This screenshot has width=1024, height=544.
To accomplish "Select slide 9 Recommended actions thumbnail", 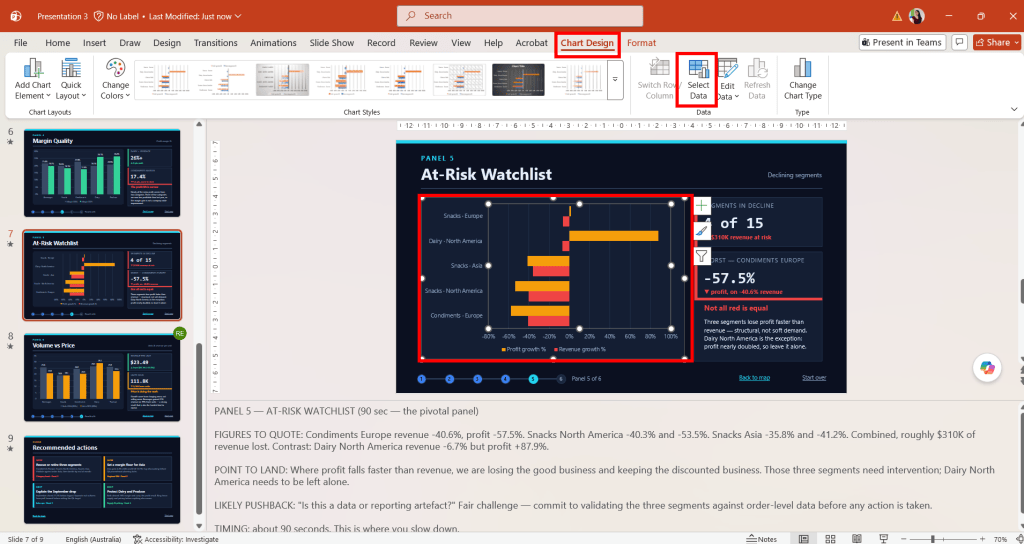I will click(103, 480).
